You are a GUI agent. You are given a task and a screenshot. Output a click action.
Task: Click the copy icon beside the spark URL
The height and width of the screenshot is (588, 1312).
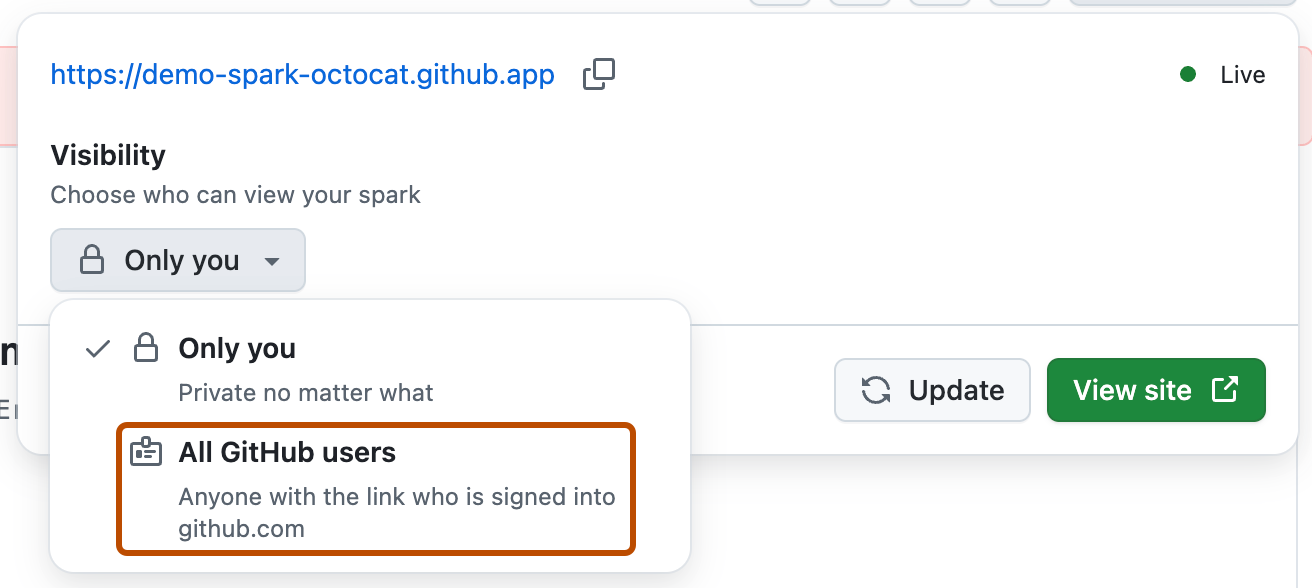tap(598, 74)
